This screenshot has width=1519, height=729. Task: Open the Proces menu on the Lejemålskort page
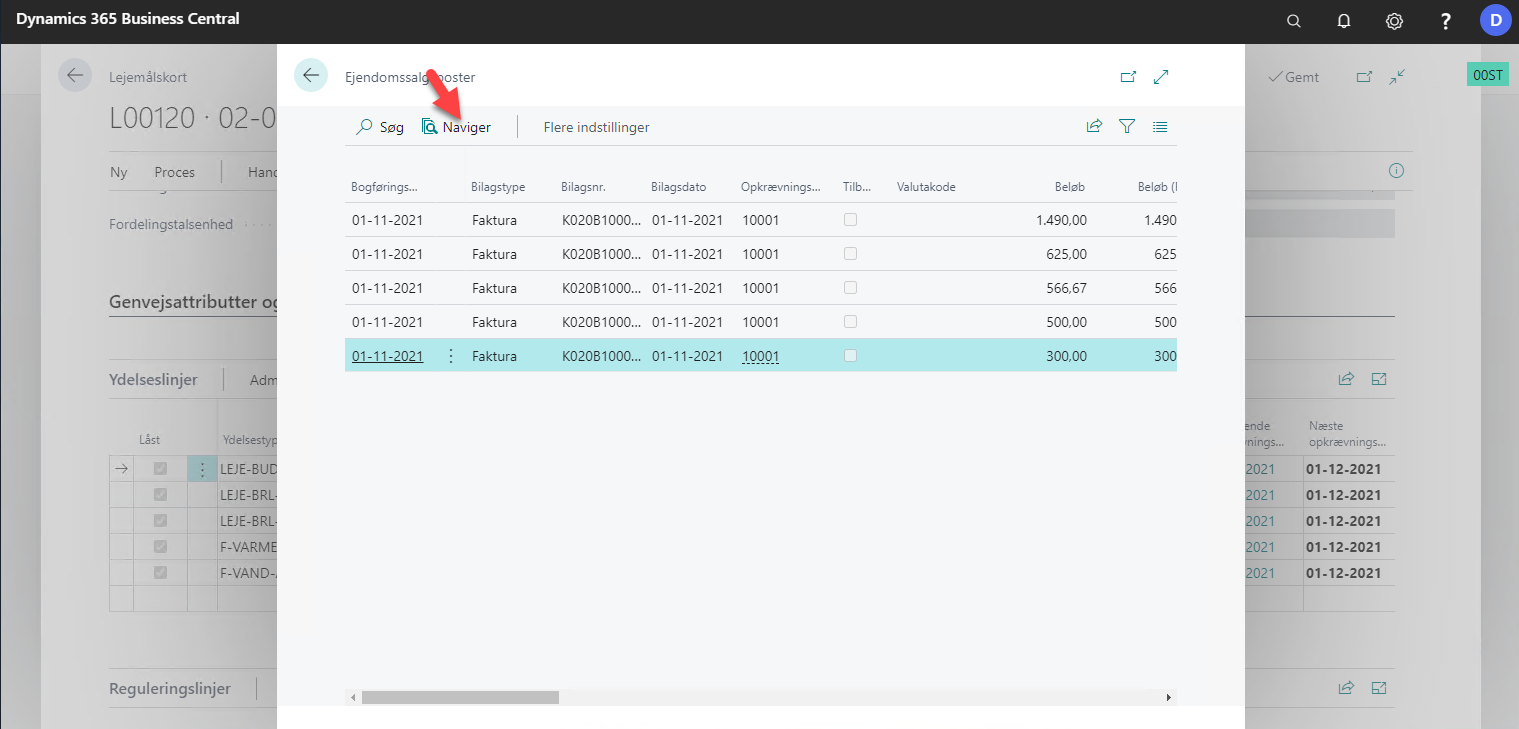click(x=175, y=172)
